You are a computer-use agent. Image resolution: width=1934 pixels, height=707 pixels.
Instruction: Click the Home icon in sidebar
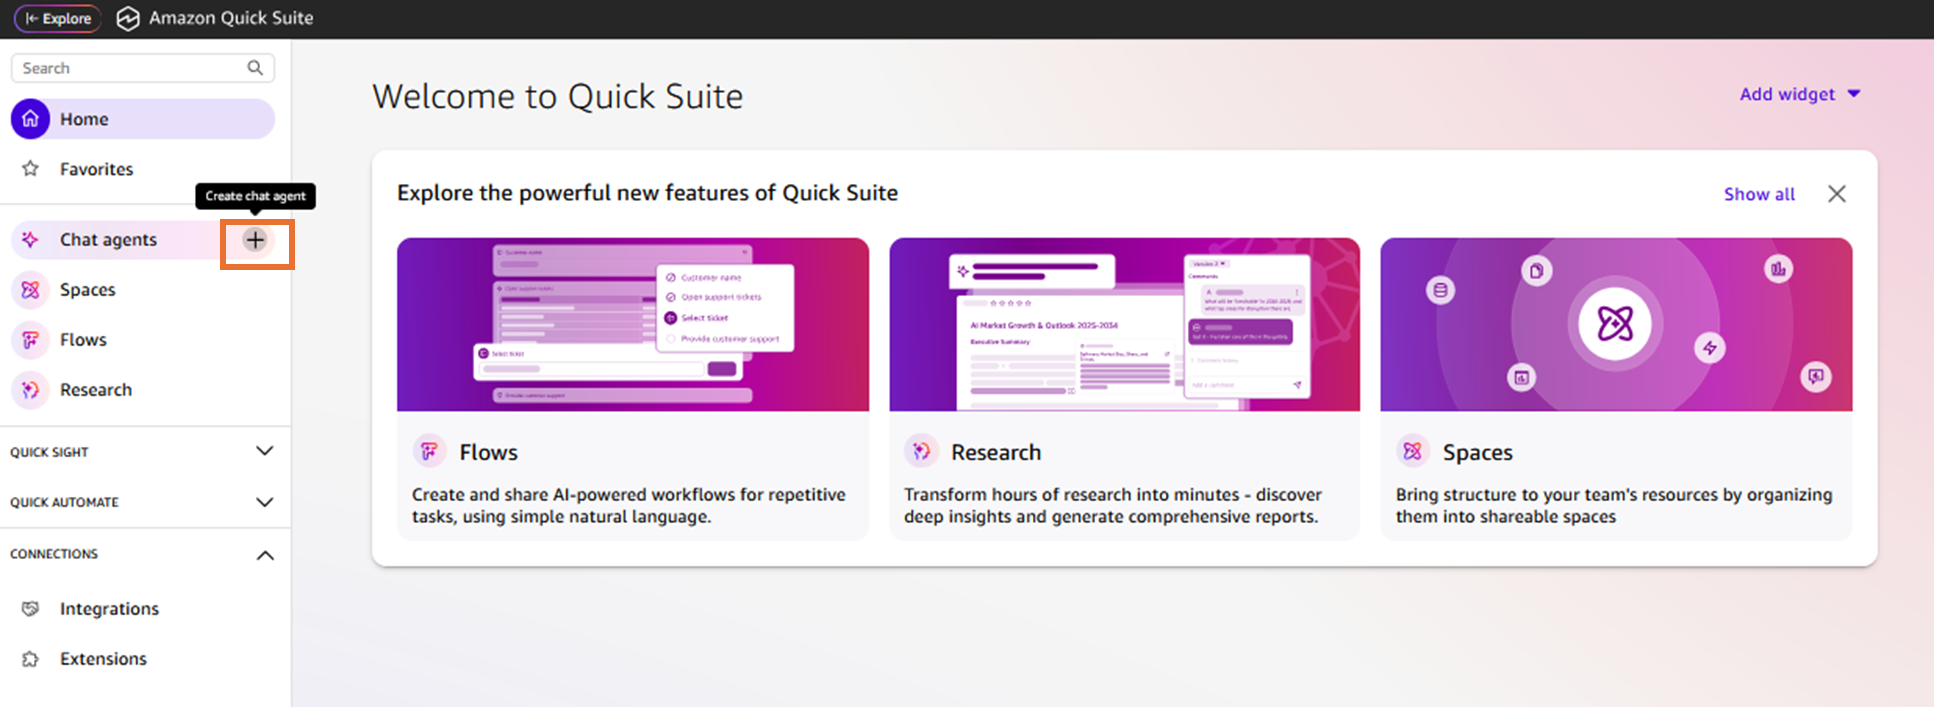pos(31,119)
